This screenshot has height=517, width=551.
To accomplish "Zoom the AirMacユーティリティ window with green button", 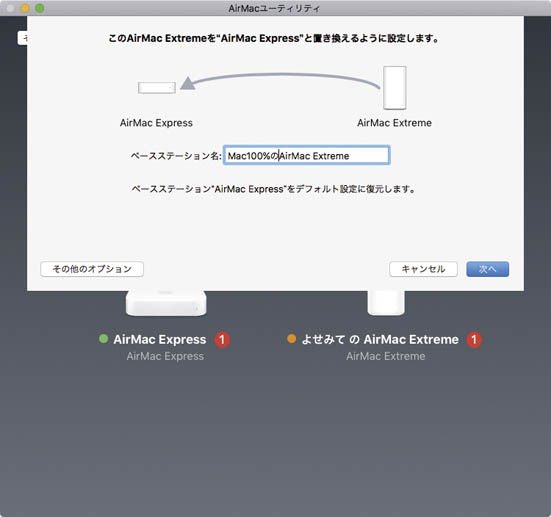I will pyautogui.click(x=40, y=8).
